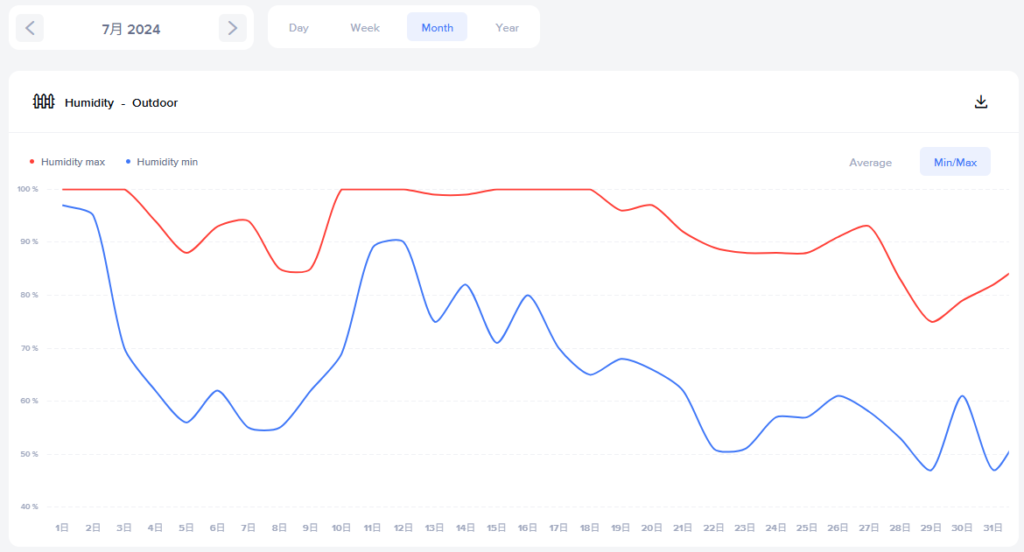Open the Year view tab
1024x552 pixels.
coord(507,27)
